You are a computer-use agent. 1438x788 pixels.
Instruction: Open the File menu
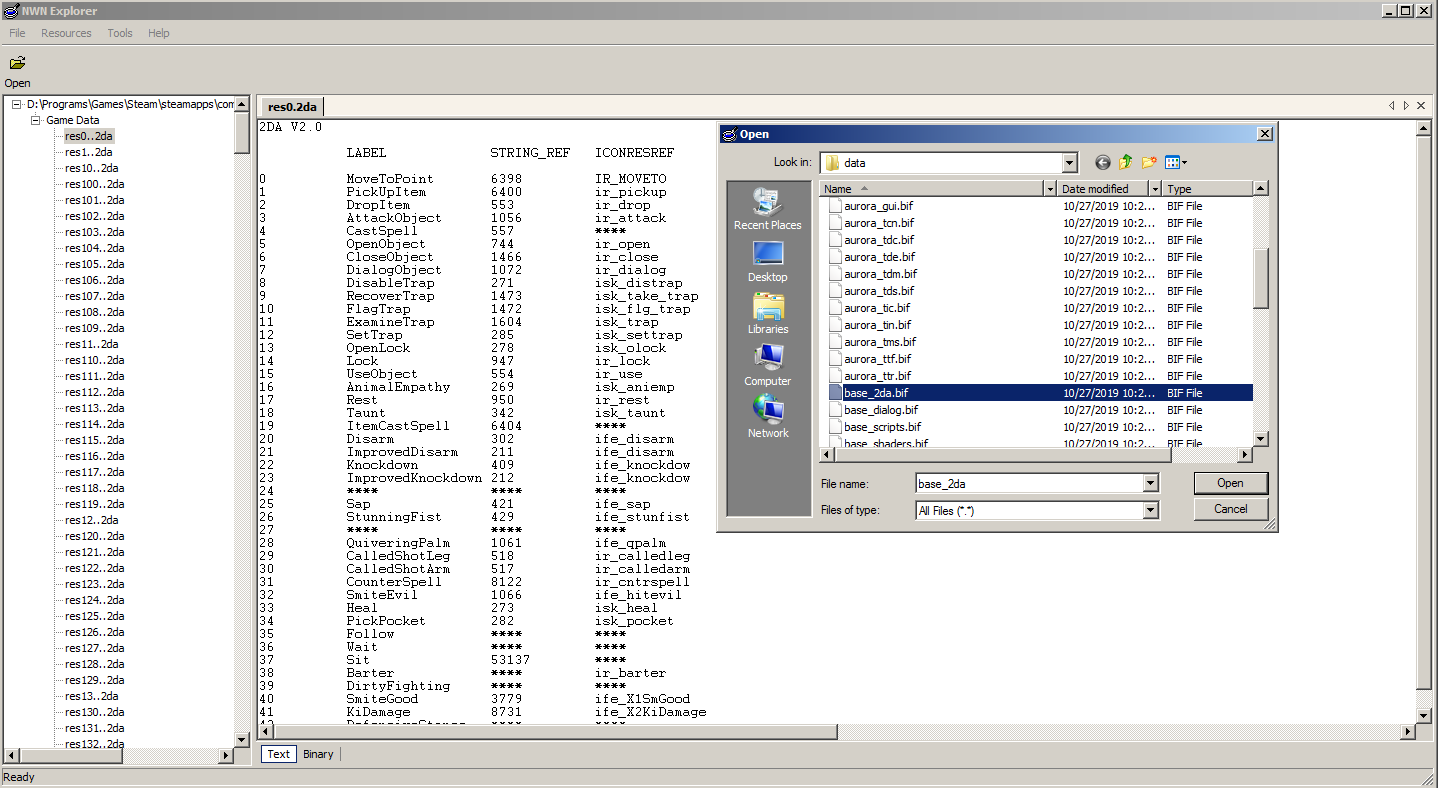18,33
